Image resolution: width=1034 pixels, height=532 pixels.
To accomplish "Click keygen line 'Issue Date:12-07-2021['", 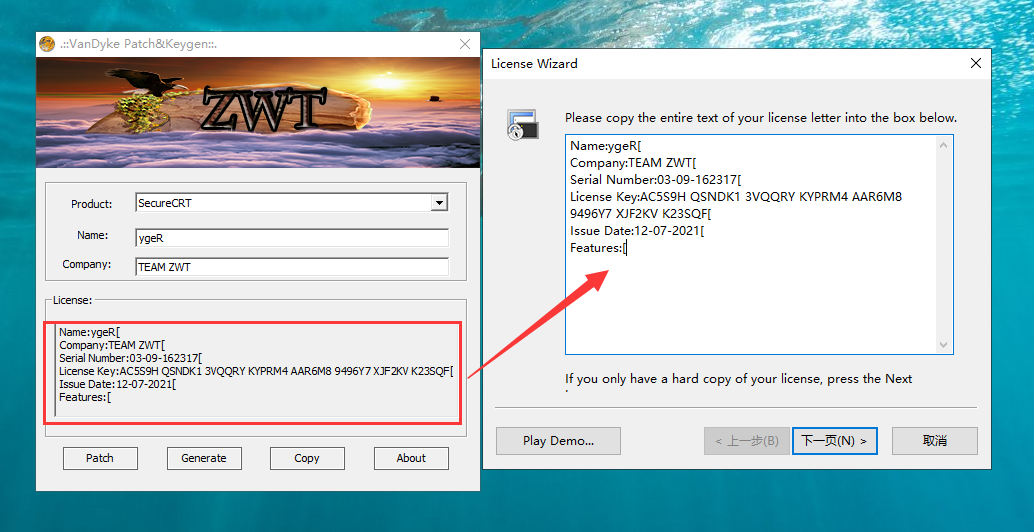I will point(118,384).
